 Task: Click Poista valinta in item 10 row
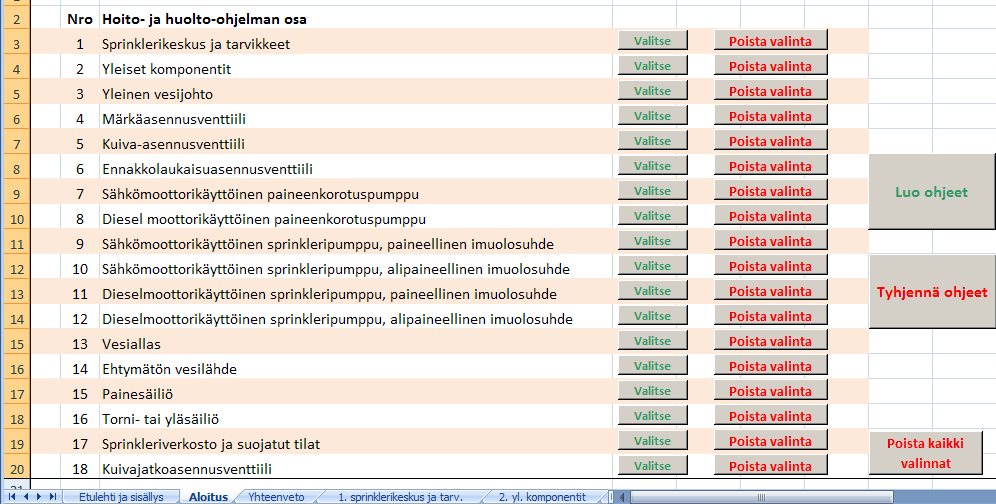(x=771, y=266)
